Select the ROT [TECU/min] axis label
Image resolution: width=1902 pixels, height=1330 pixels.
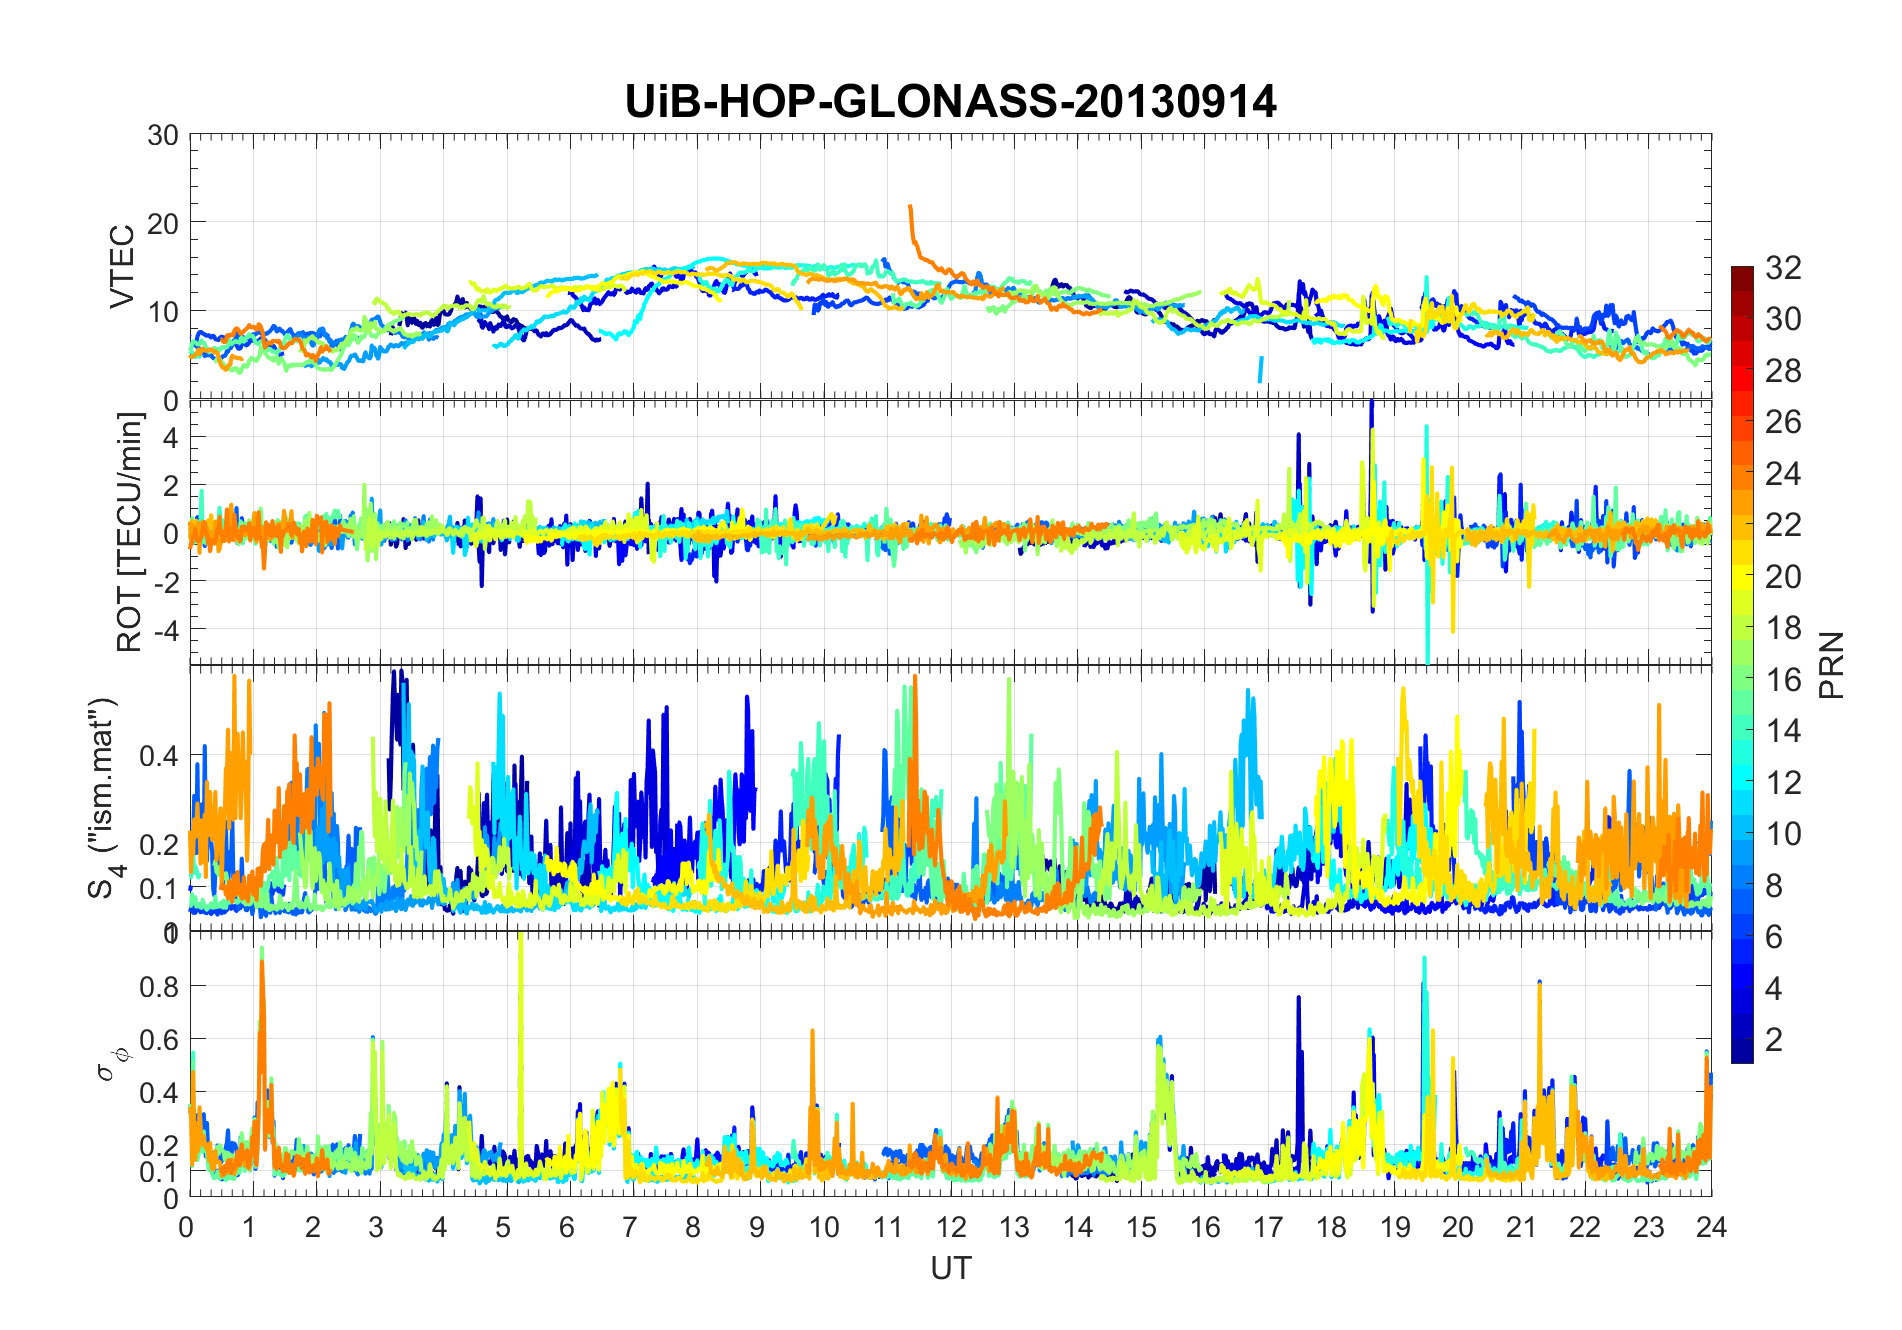(x=130, y=532)
